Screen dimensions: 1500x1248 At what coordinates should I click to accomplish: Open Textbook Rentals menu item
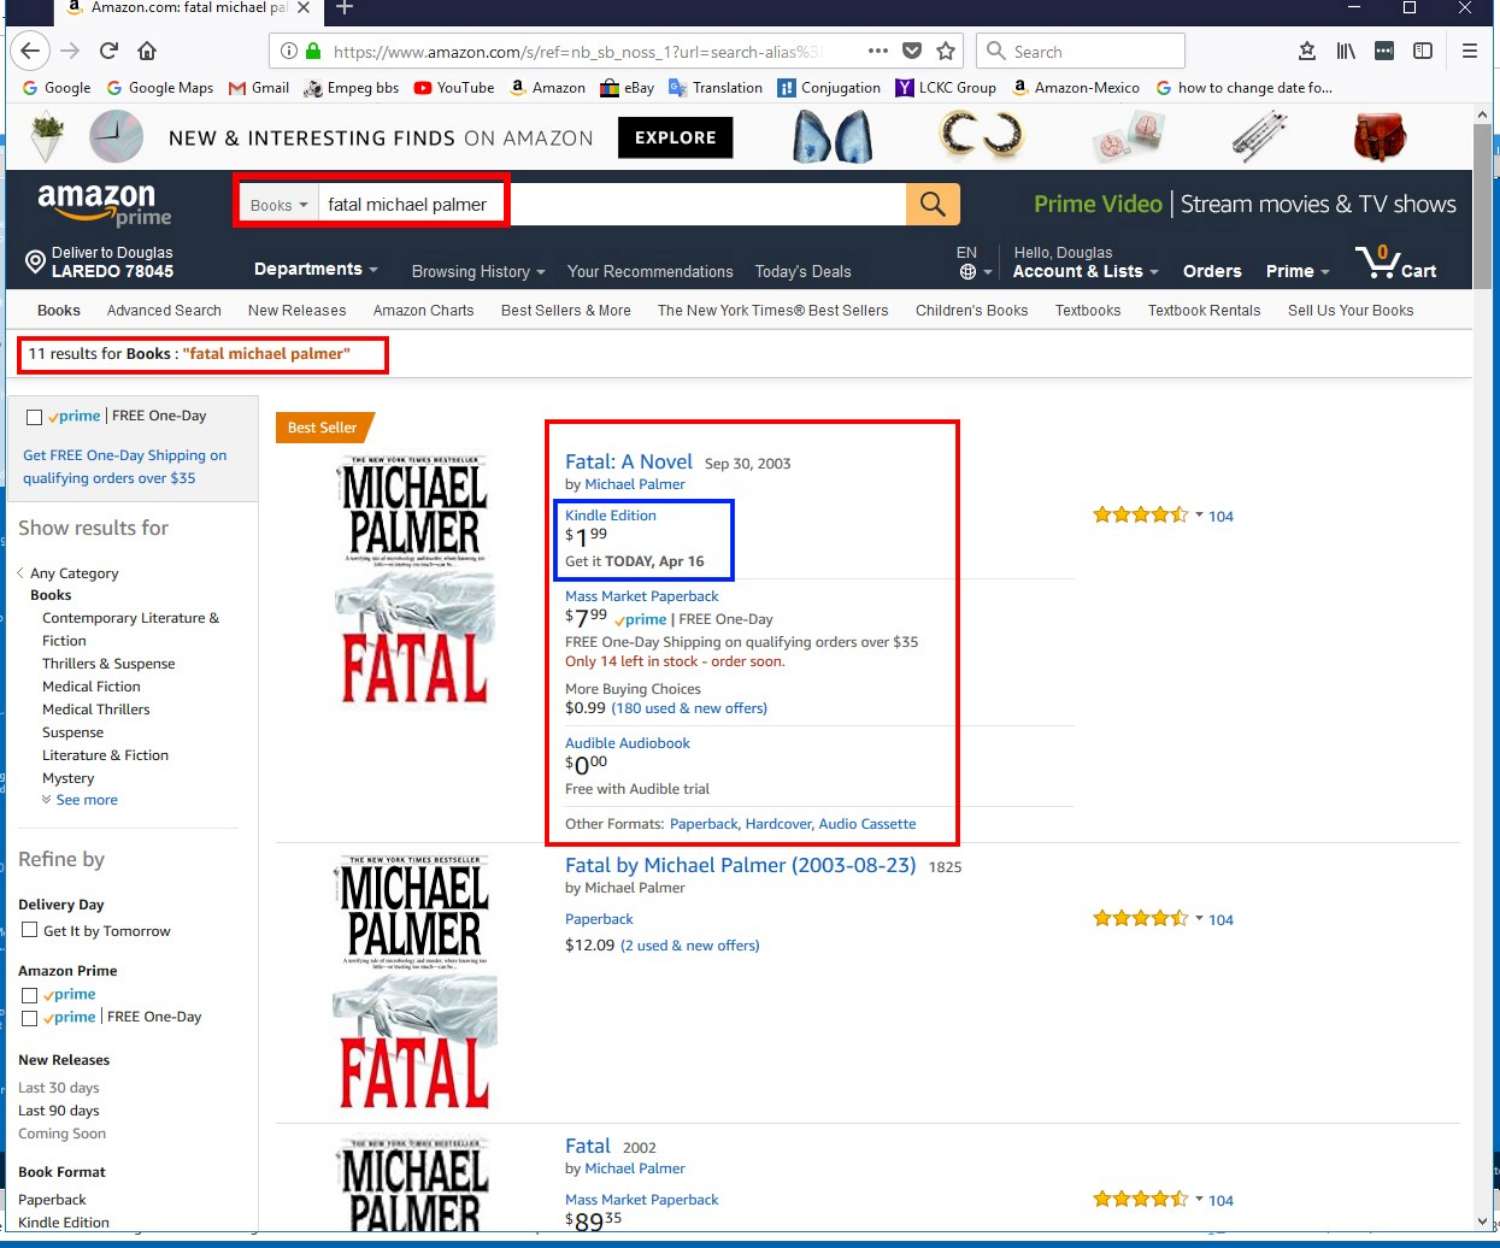[x=1204, y=310]
